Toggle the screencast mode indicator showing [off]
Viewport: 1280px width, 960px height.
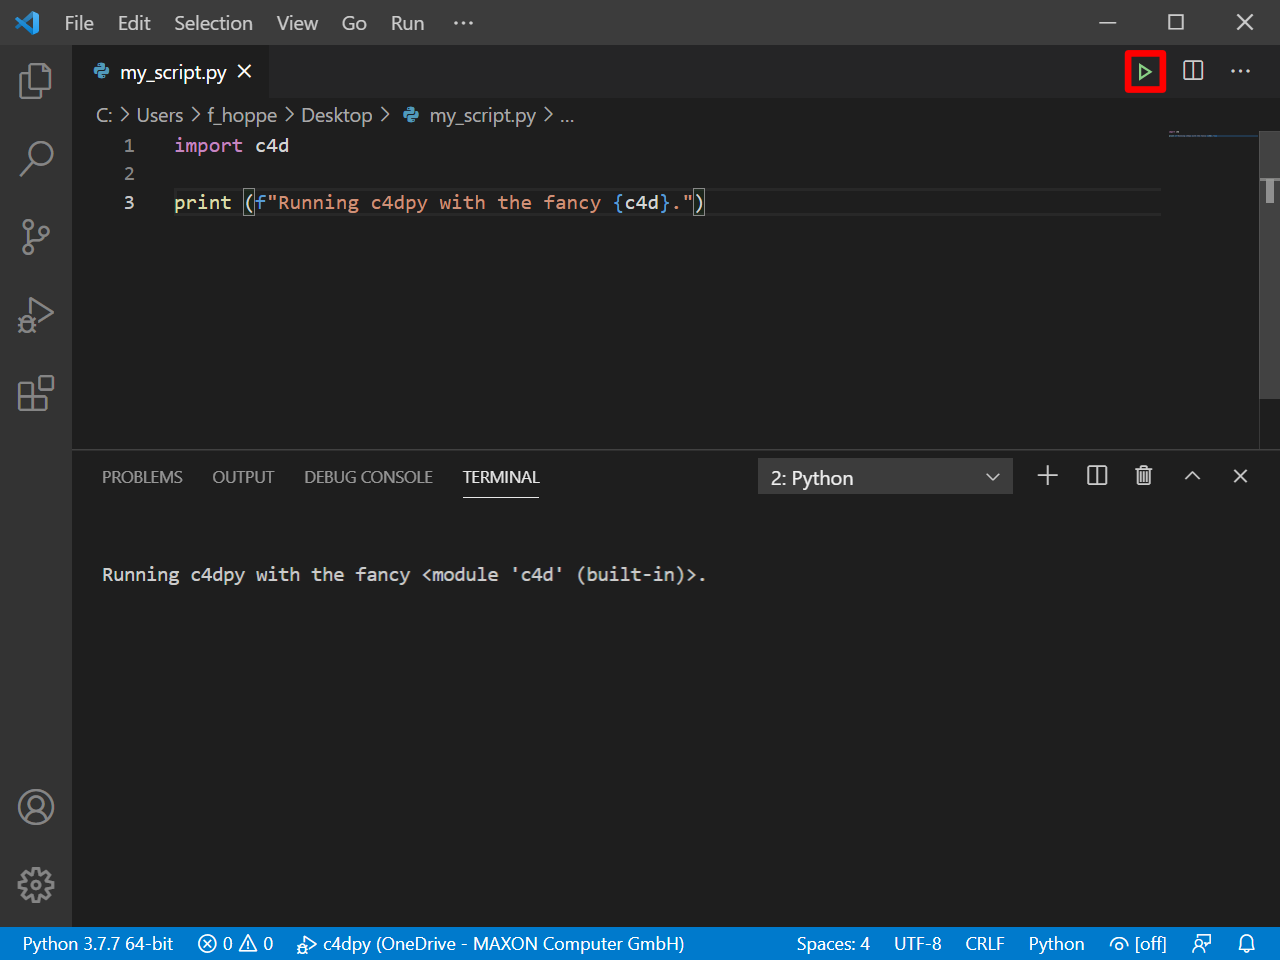click(1138, 943)
